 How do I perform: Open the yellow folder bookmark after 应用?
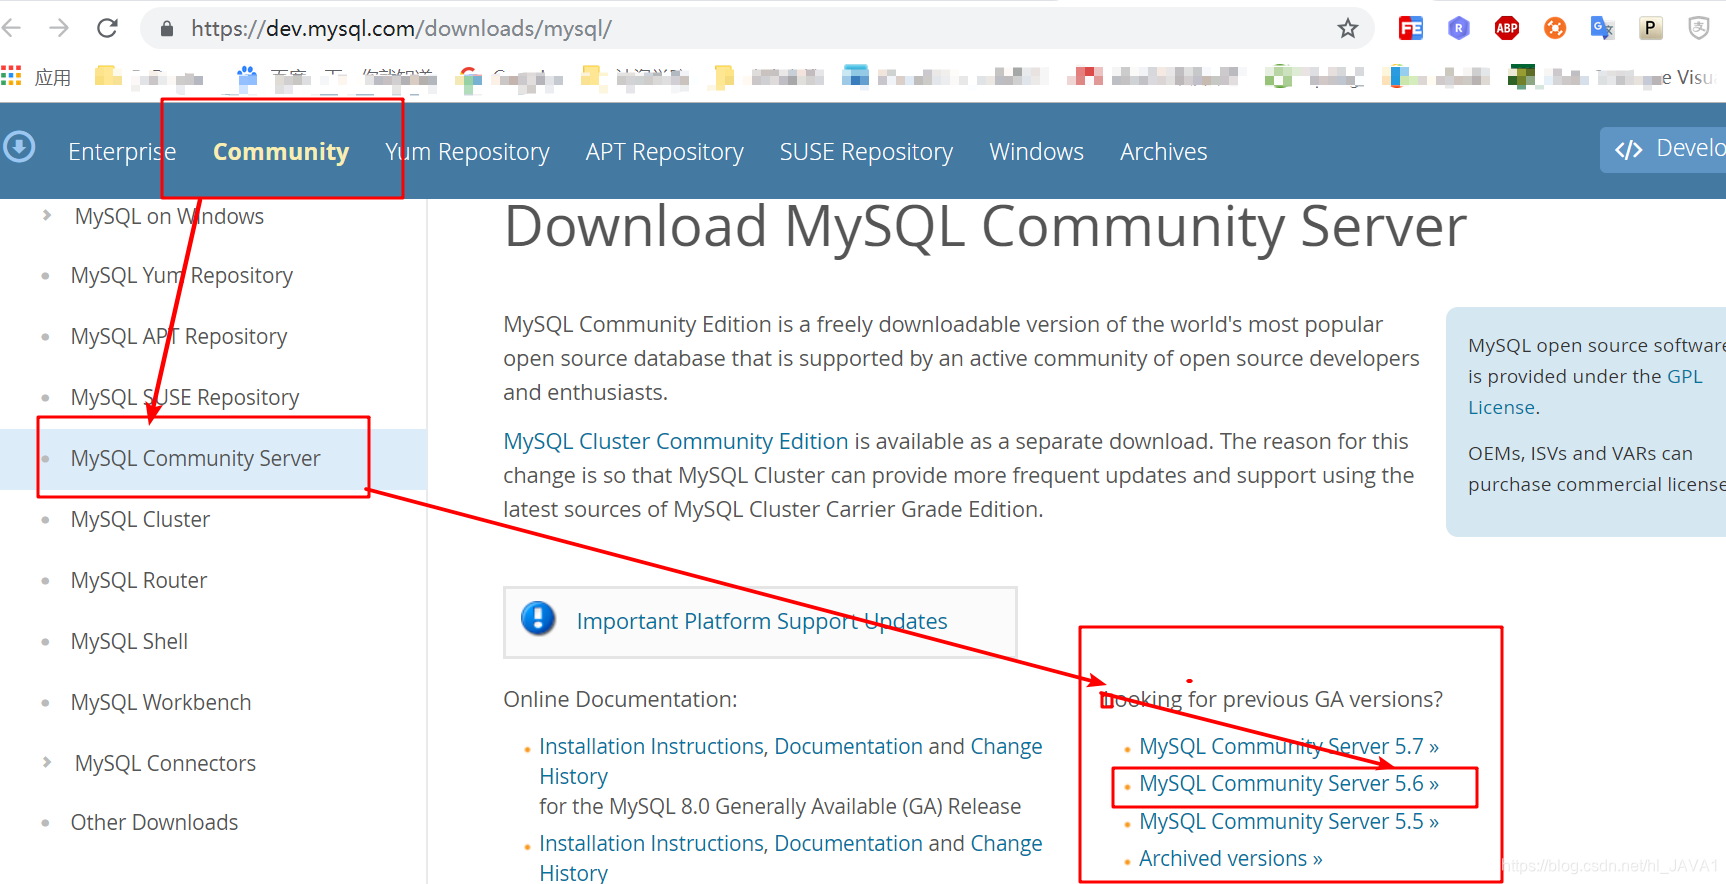pyautogui.click(x=108, y=76)
